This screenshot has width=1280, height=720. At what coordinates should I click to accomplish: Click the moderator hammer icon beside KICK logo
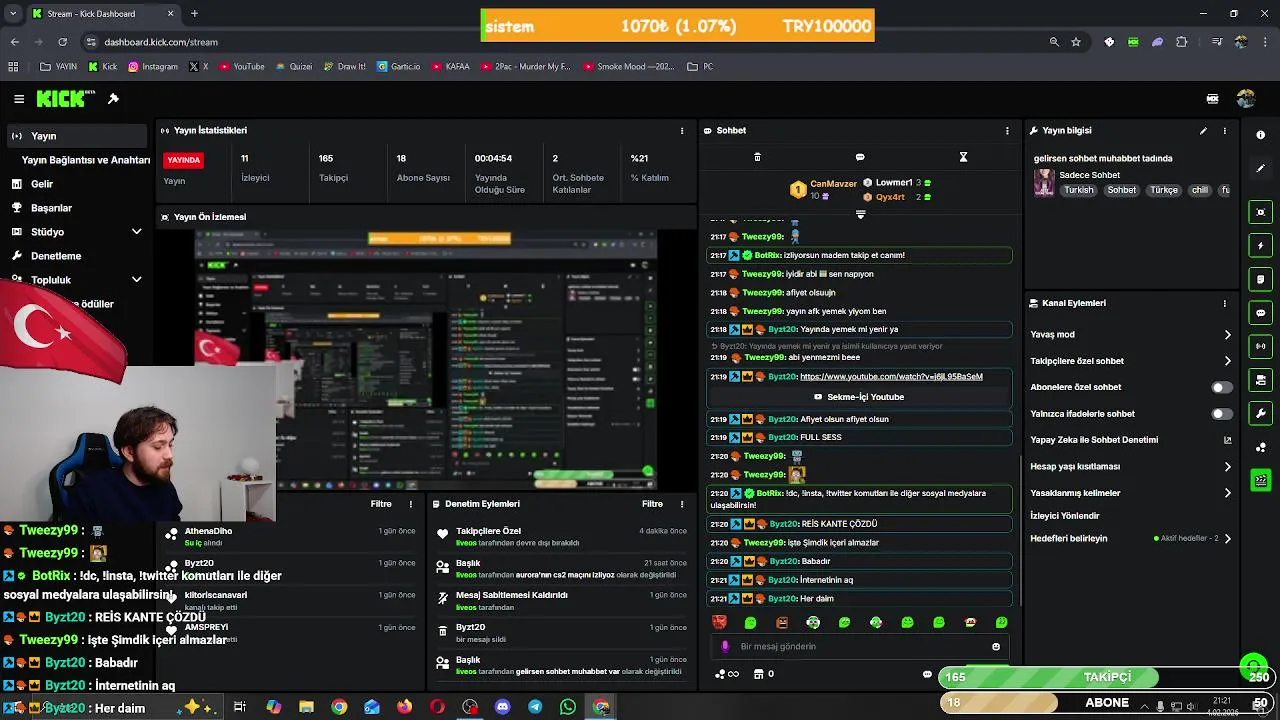(x=113, y=99)
